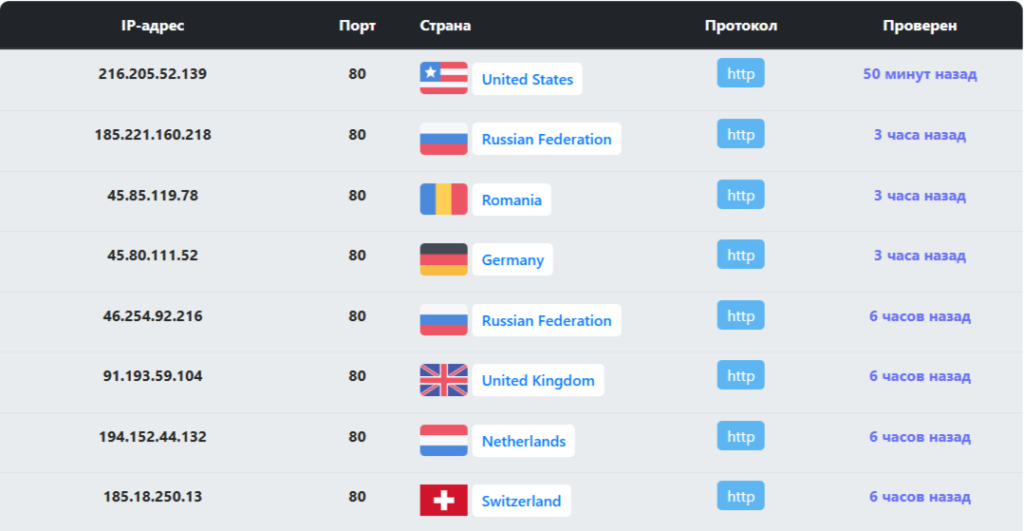Click the Romania flag icon
Viewport: 1024px width, 531px height.
443,199
